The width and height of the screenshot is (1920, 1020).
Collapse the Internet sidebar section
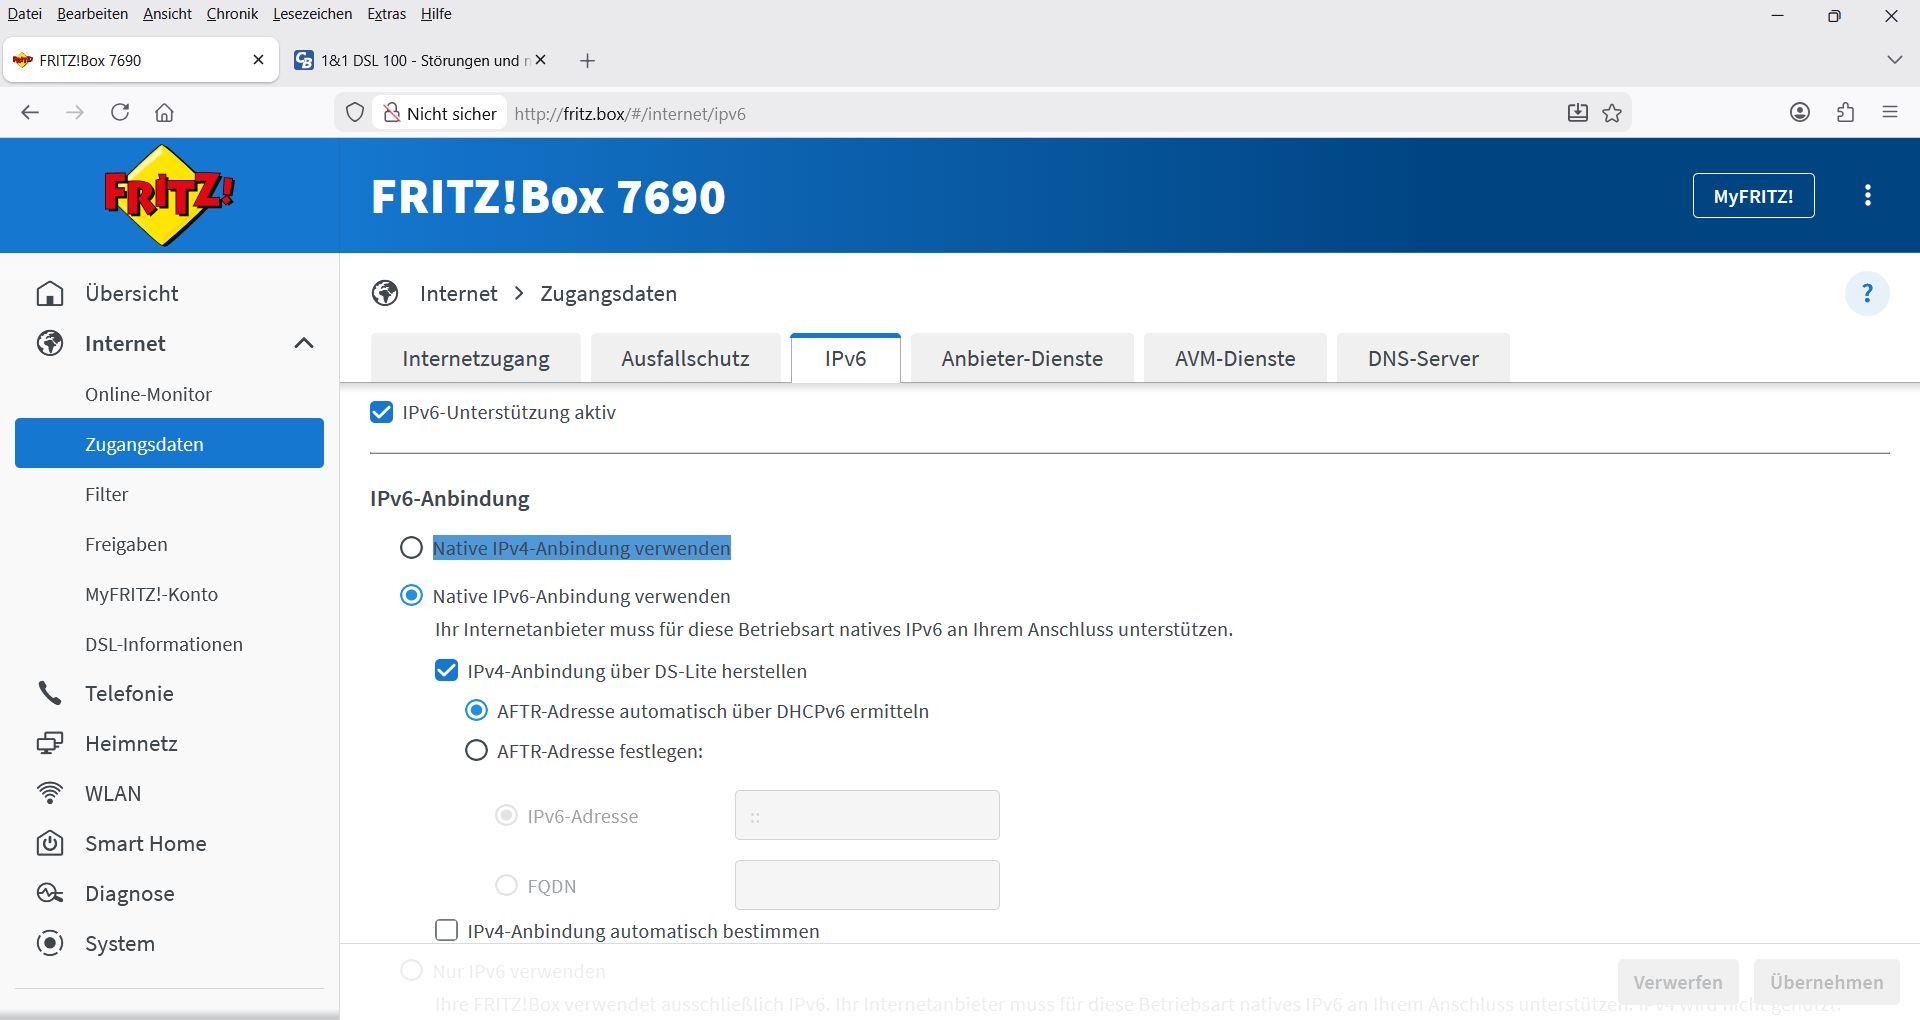[304, 343]
